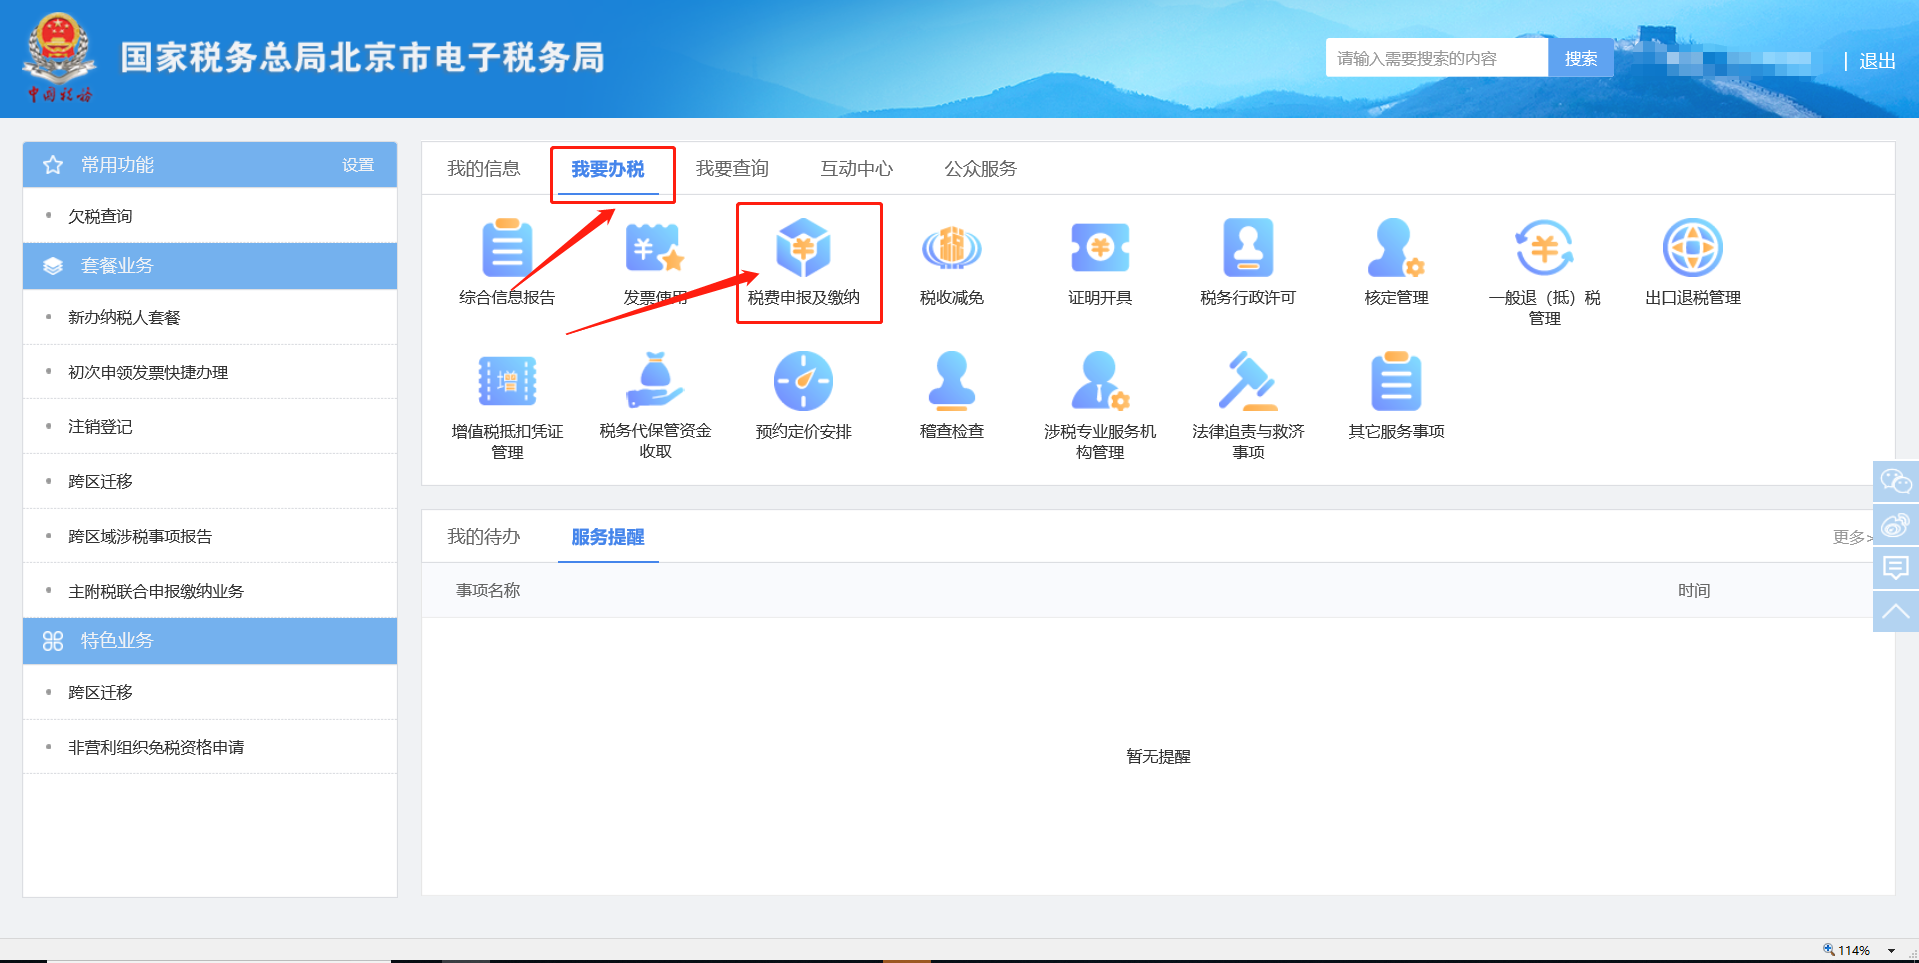Click the 事项名称 column header
This screenshot has height=963, width=1919.
[x=488, y=590]
